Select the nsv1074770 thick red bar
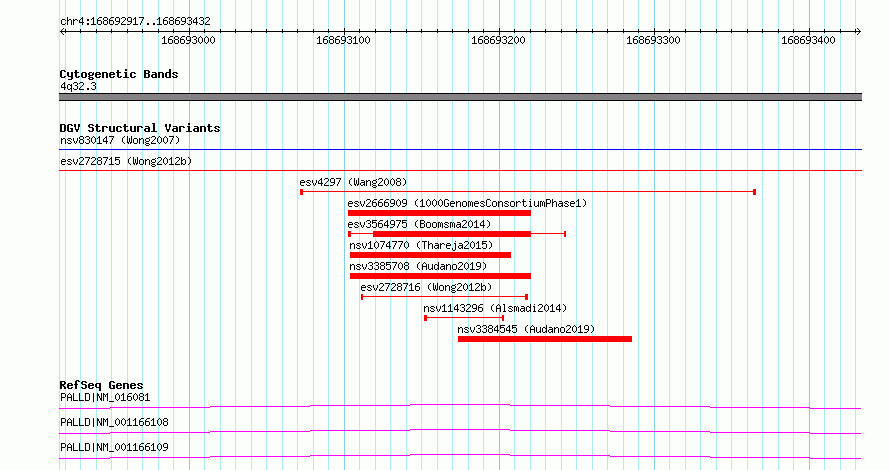Viewport: 890px width, 470px height. point(430,255)
